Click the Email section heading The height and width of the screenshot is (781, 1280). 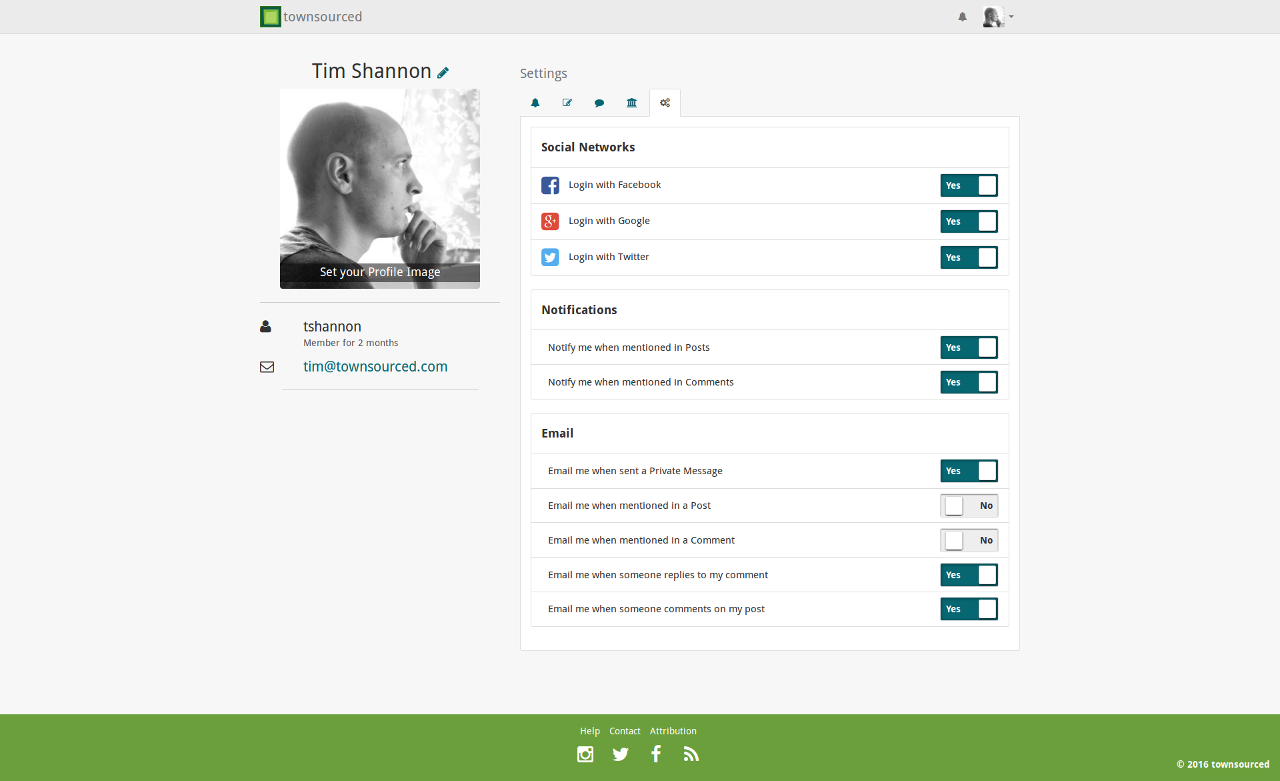(557, 433)
